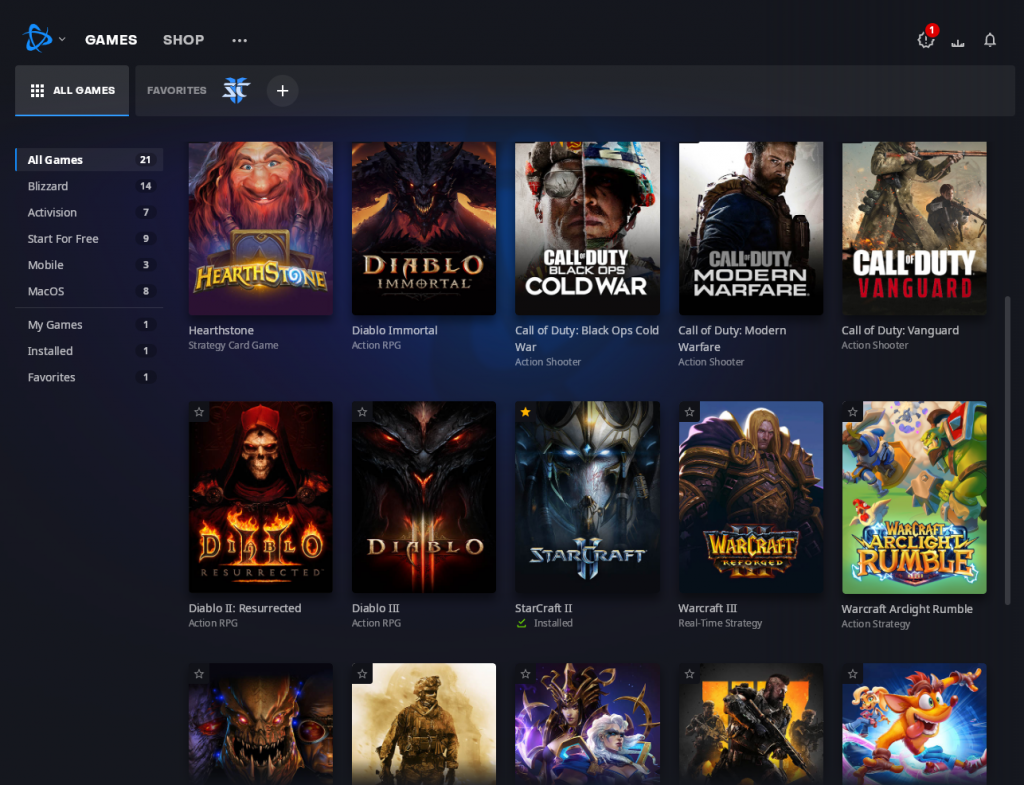1024x785 pixels.
Task: Switch to the GAMES section
Action: (111, 40)
